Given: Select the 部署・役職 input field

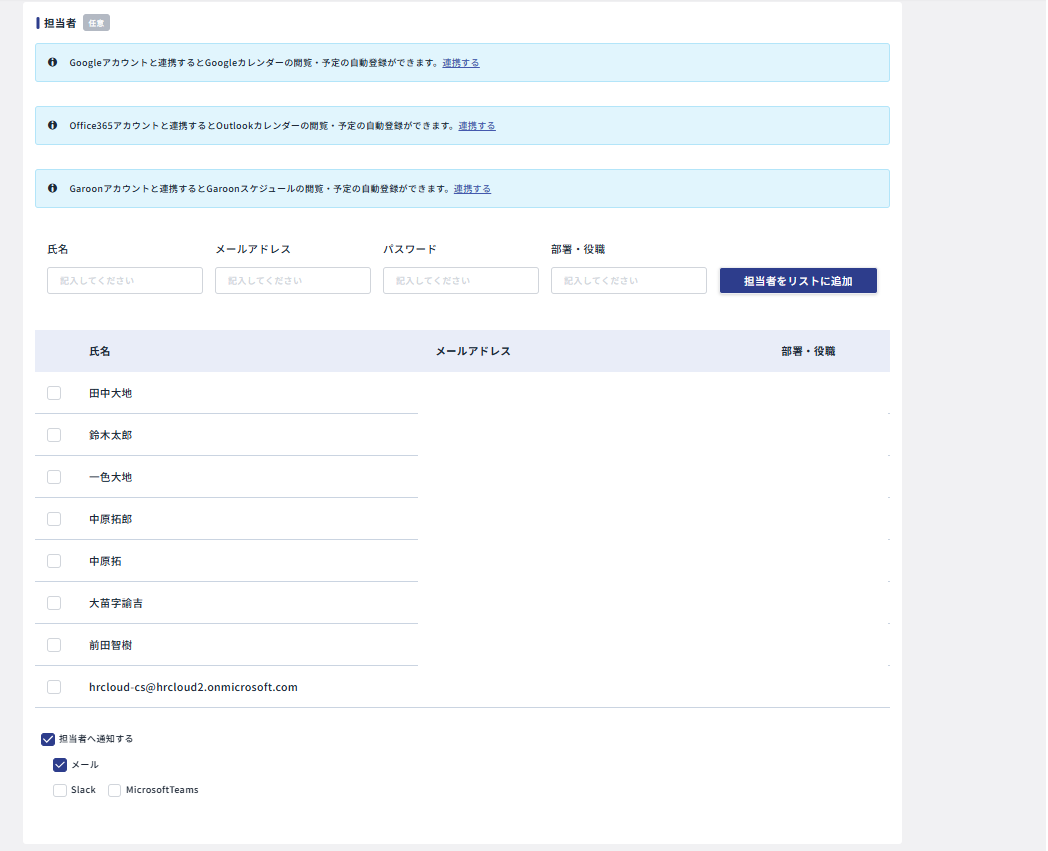Looking at the screenshot, I should click(629, 281).
